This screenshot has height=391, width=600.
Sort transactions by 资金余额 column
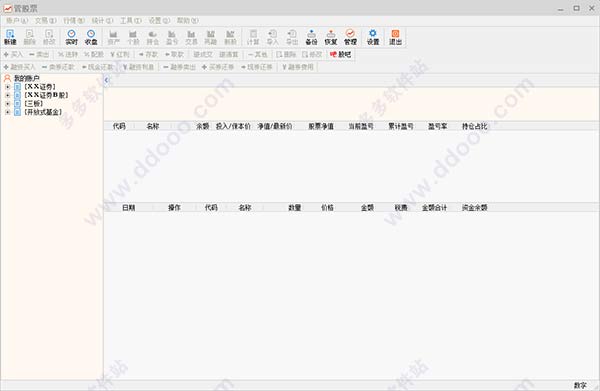pyautogui.click(x=474, y=208)
